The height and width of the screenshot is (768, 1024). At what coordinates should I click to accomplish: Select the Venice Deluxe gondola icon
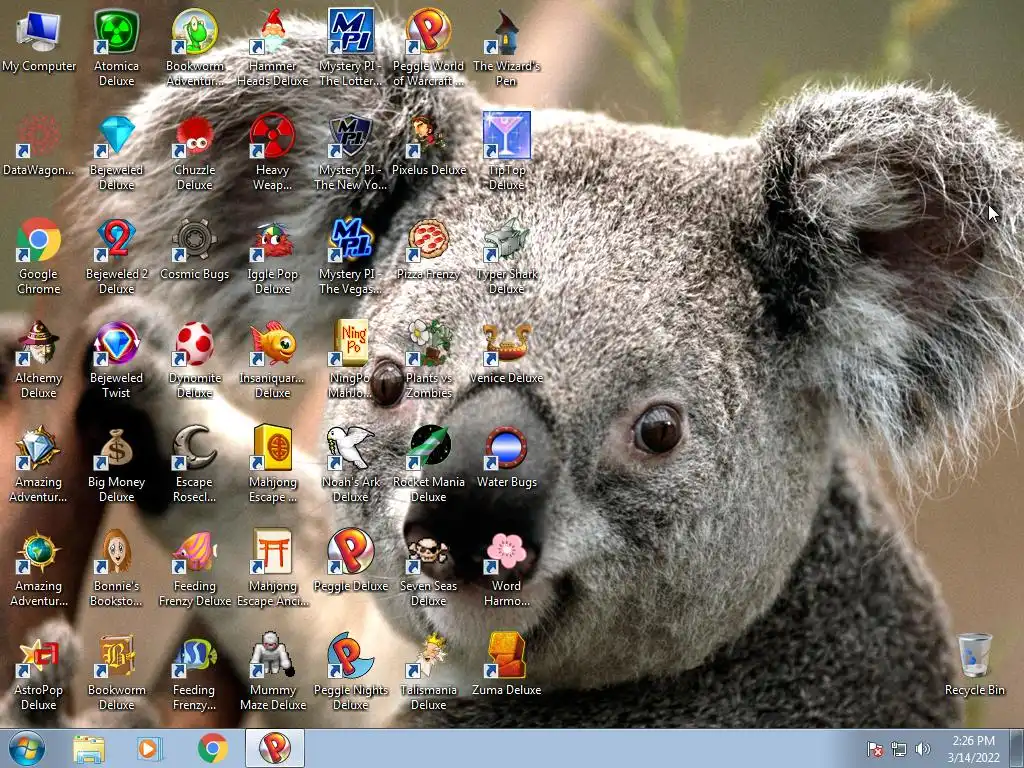click(506, 344)
